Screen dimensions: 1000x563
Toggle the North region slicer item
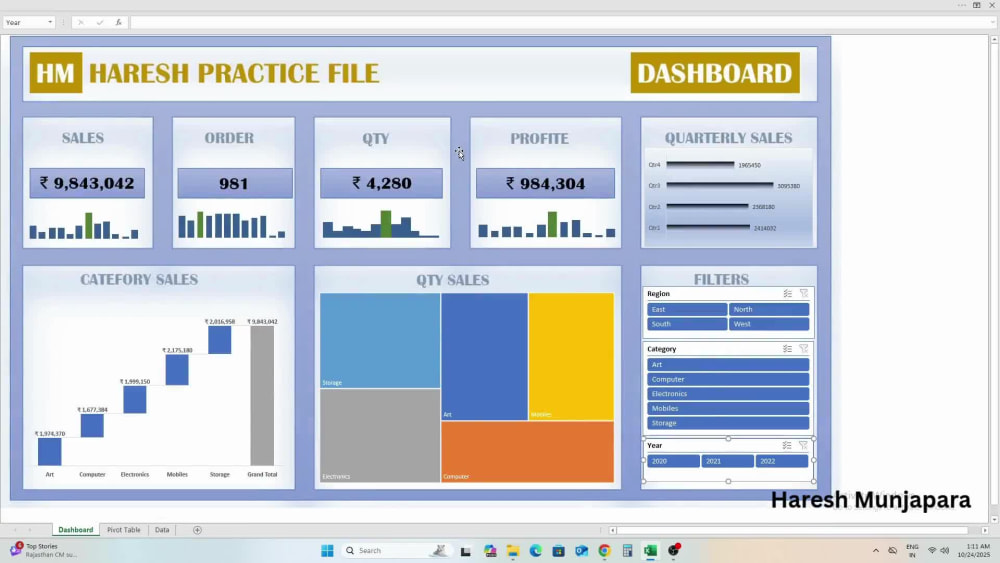(x=769, y=309)
